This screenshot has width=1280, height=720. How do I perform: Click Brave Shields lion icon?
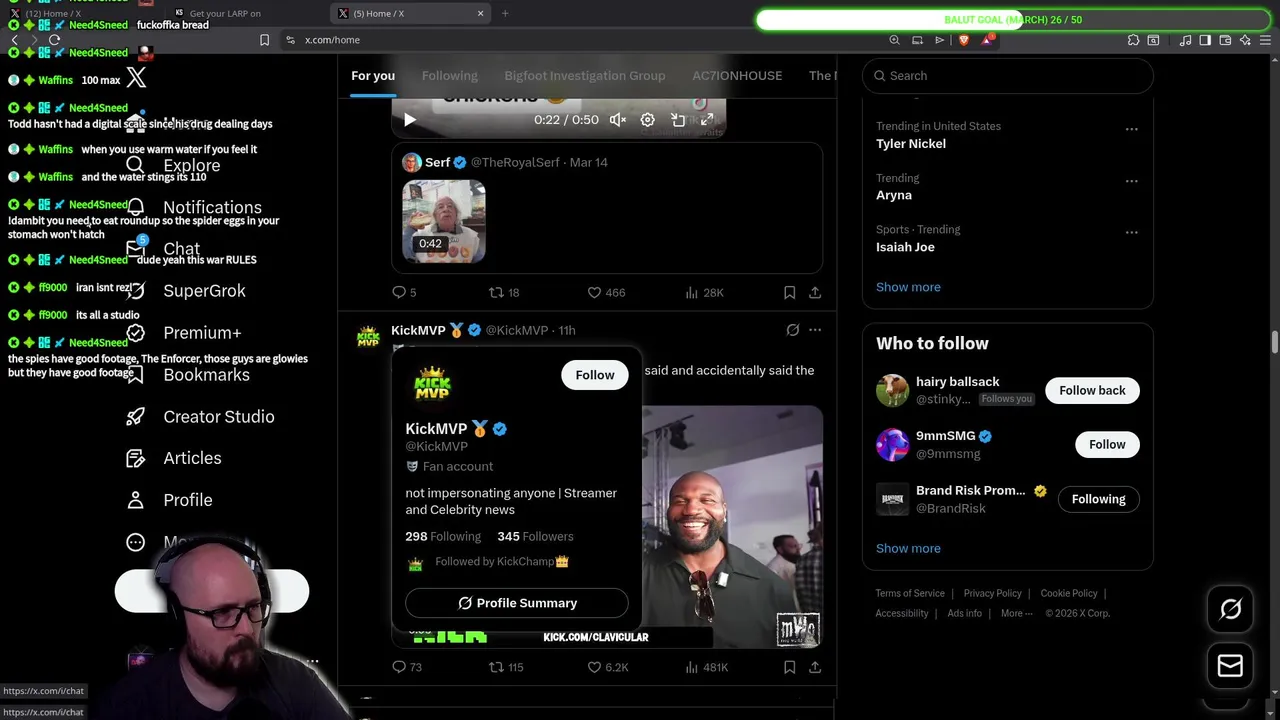click(x=964, y=40)
